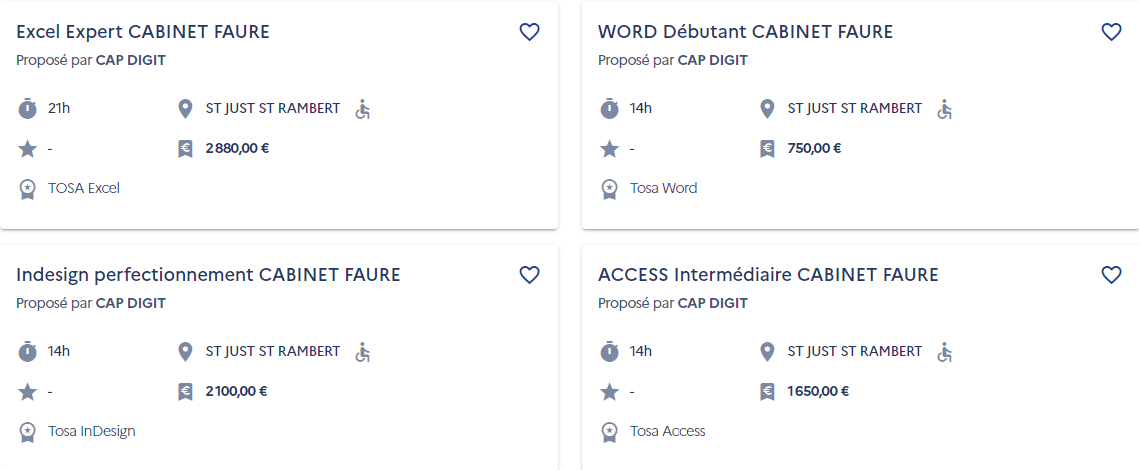This screenshot has width=1139, height=470.
Task: Click the badge icon beside Tosa InDesign
Action: pos(27,431)
